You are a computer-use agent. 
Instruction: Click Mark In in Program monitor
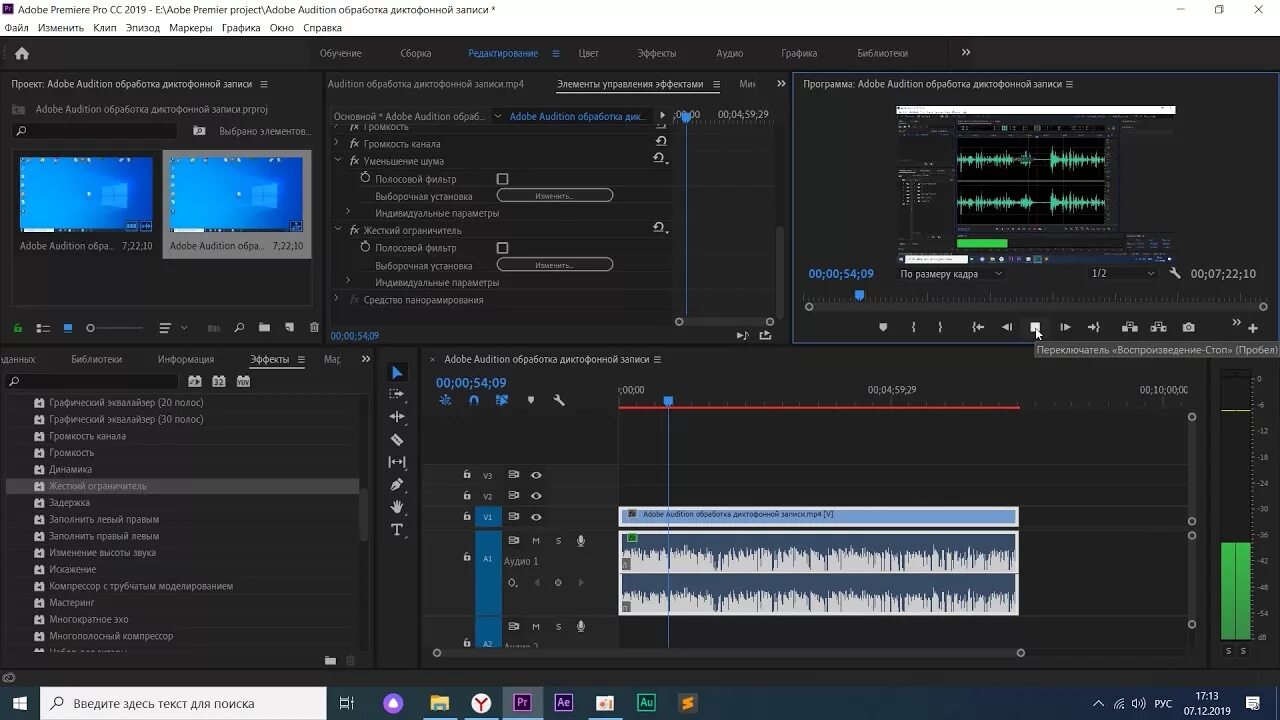pyautogui.click(x=913, y=327)
